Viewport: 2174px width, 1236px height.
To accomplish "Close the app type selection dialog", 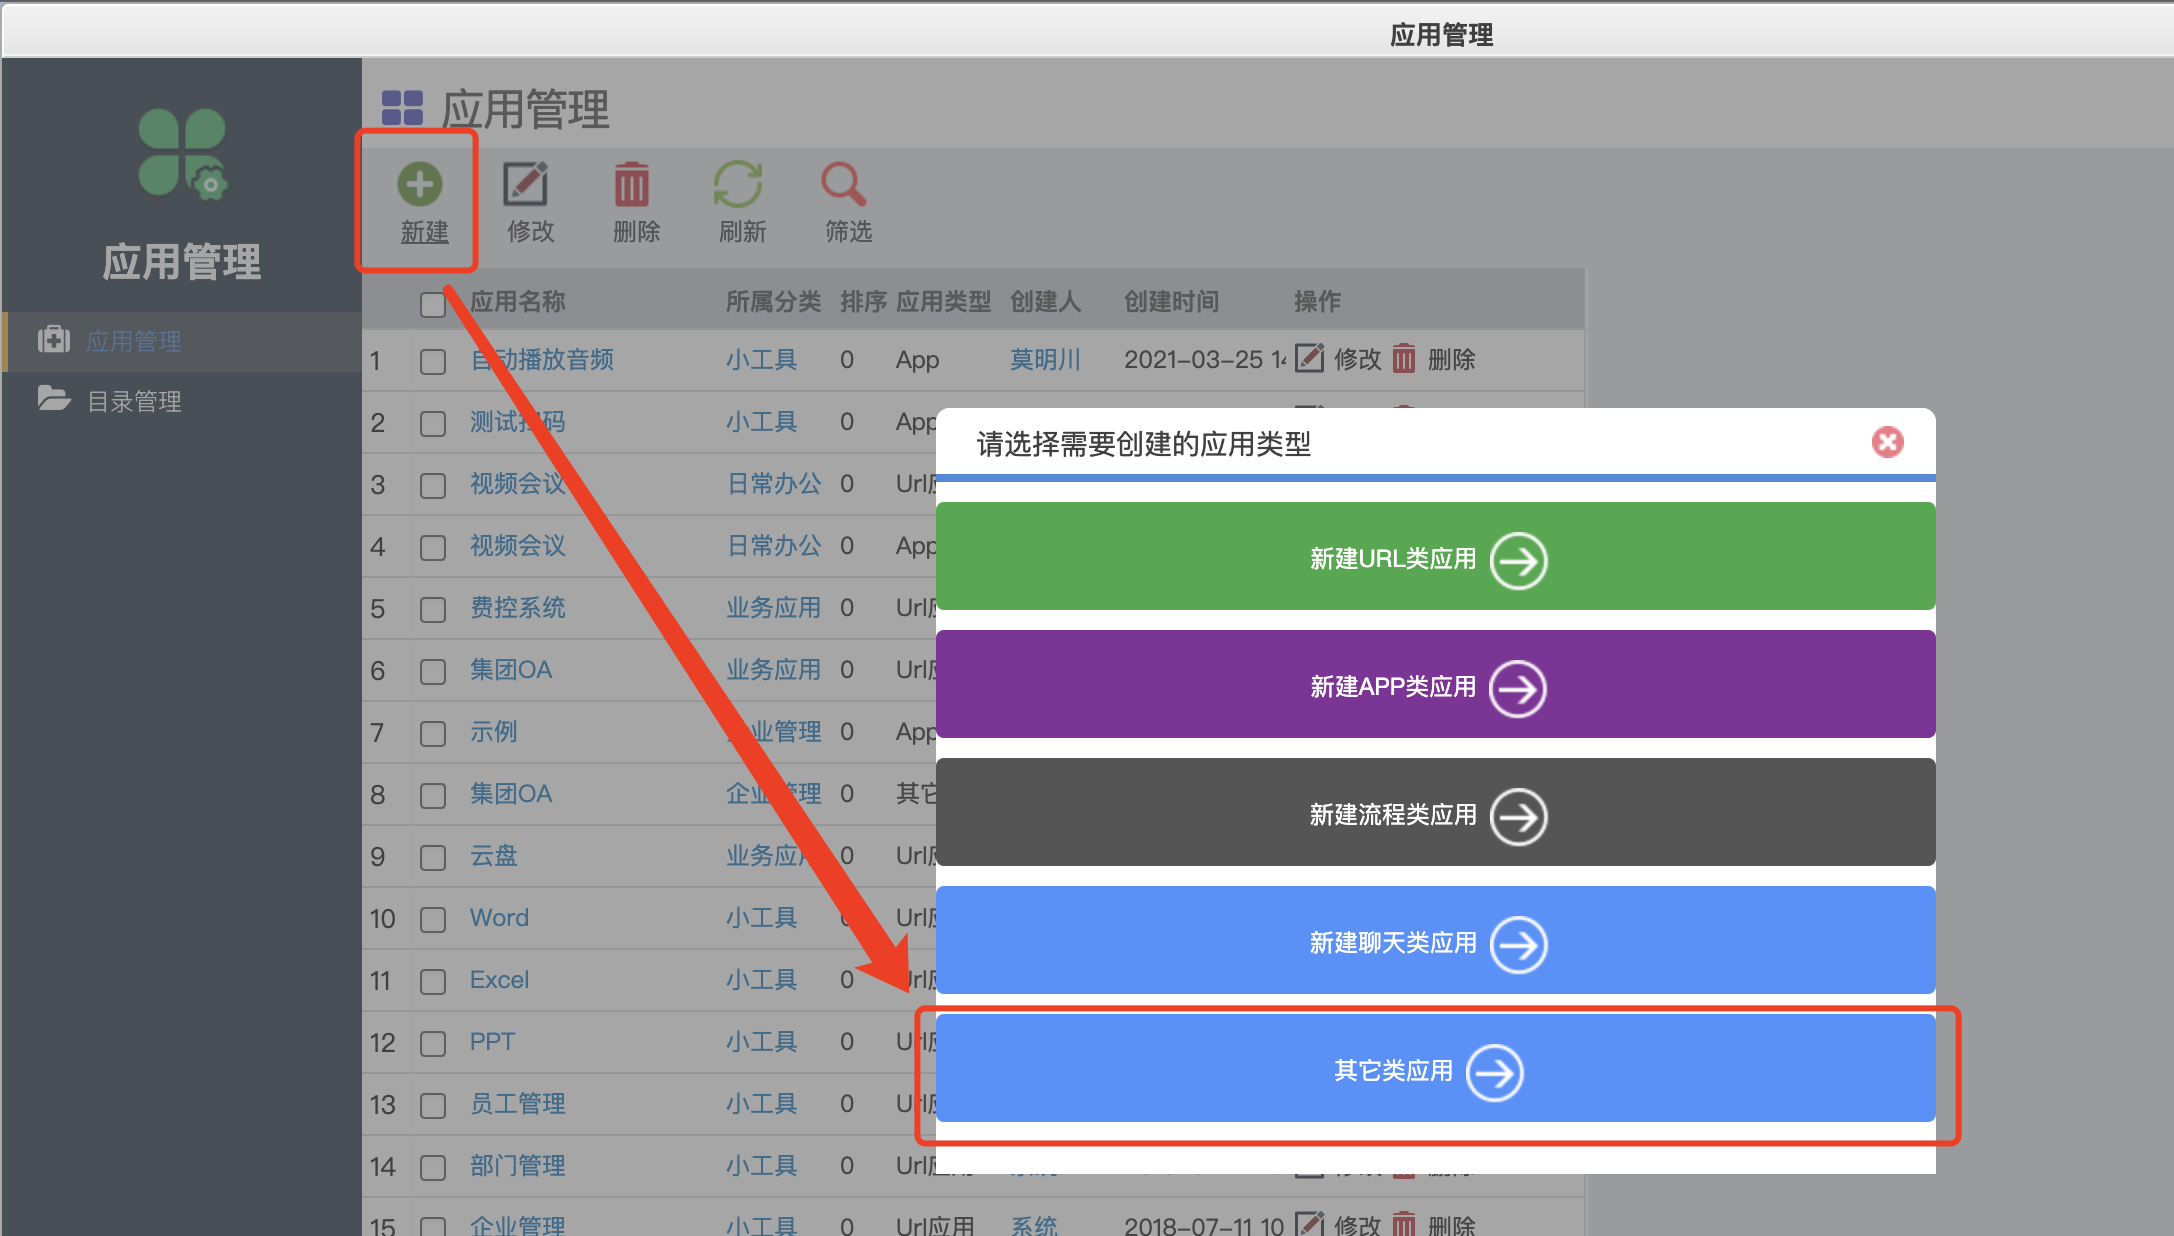I will [1887, 442].
